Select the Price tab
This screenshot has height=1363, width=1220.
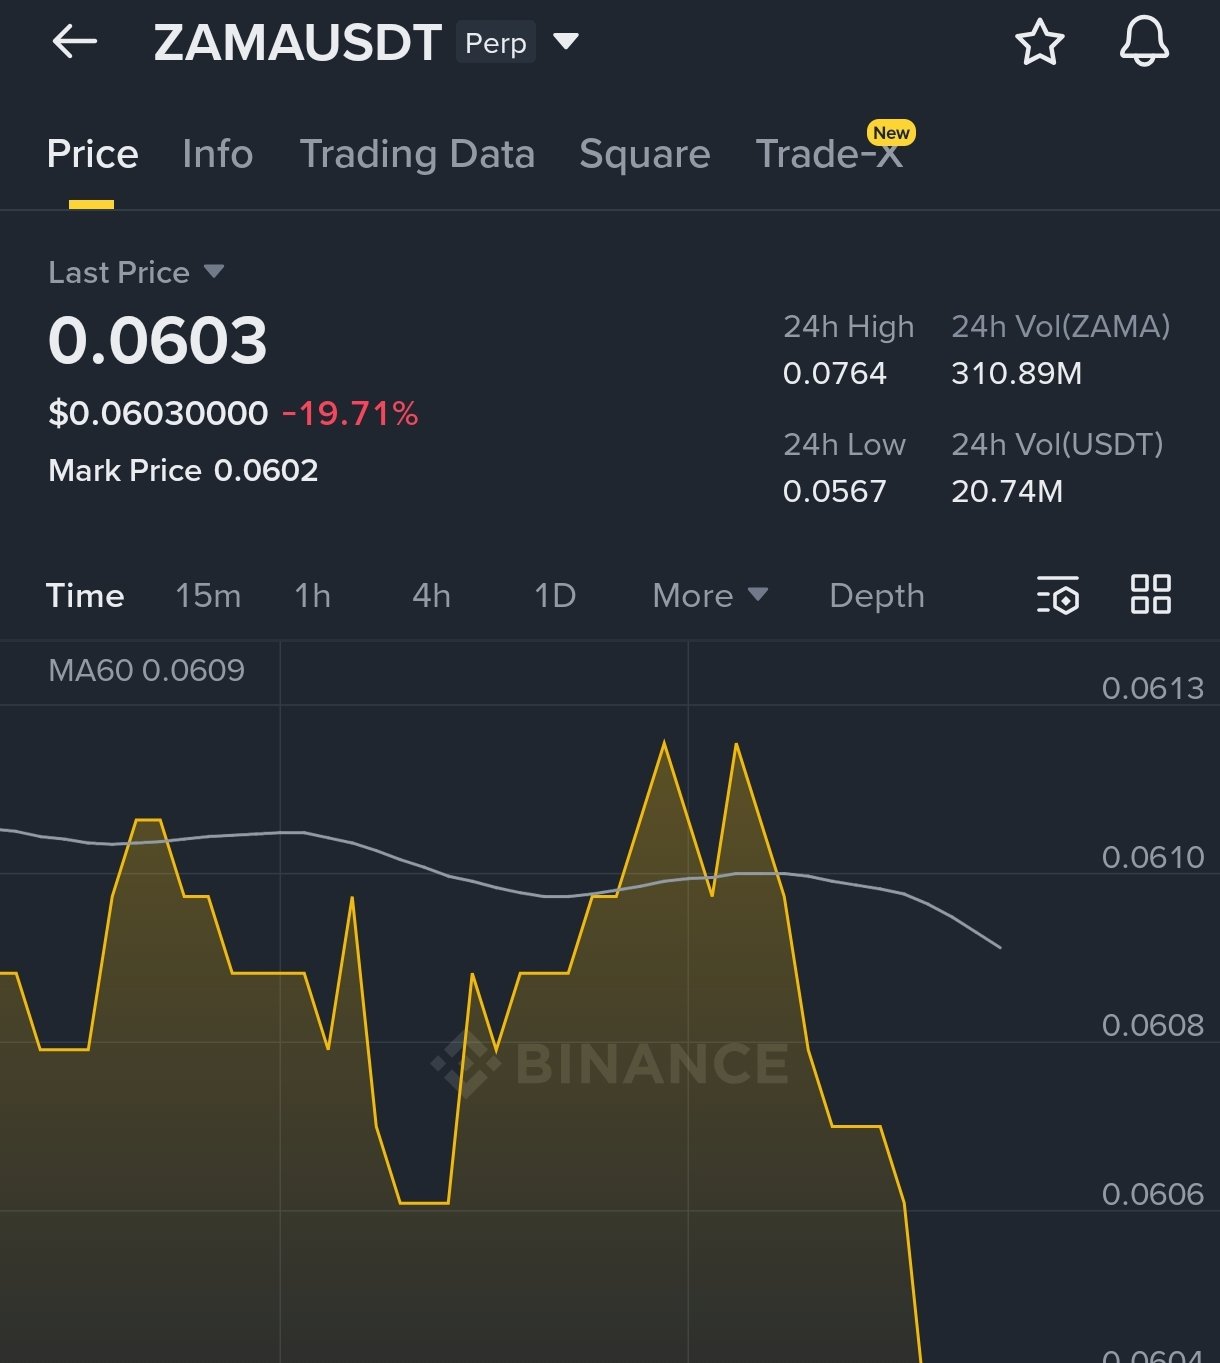click(x=92, y=154)
